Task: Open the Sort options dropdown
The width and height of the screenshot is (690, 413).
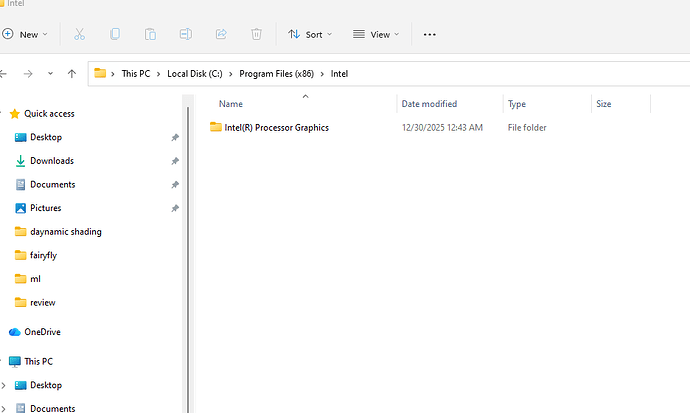Action: coord(310,34)
